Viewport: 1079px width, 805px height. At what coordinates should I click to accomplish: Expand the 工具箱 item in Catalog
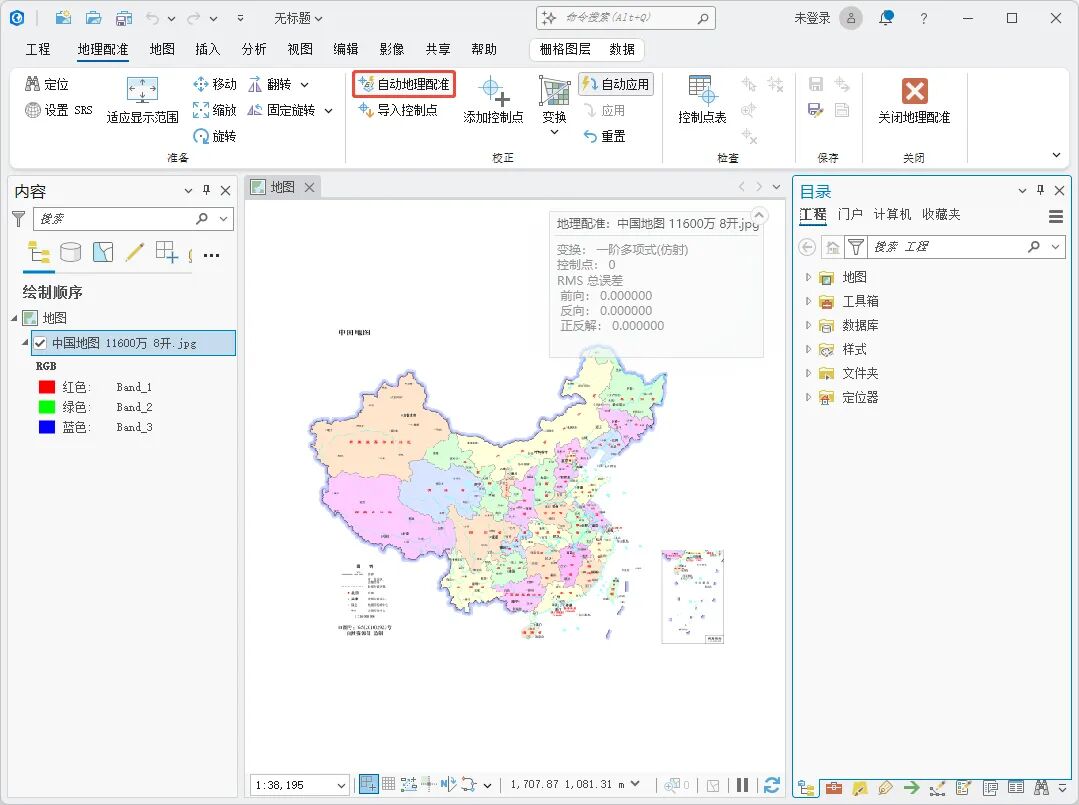(809, 301)
